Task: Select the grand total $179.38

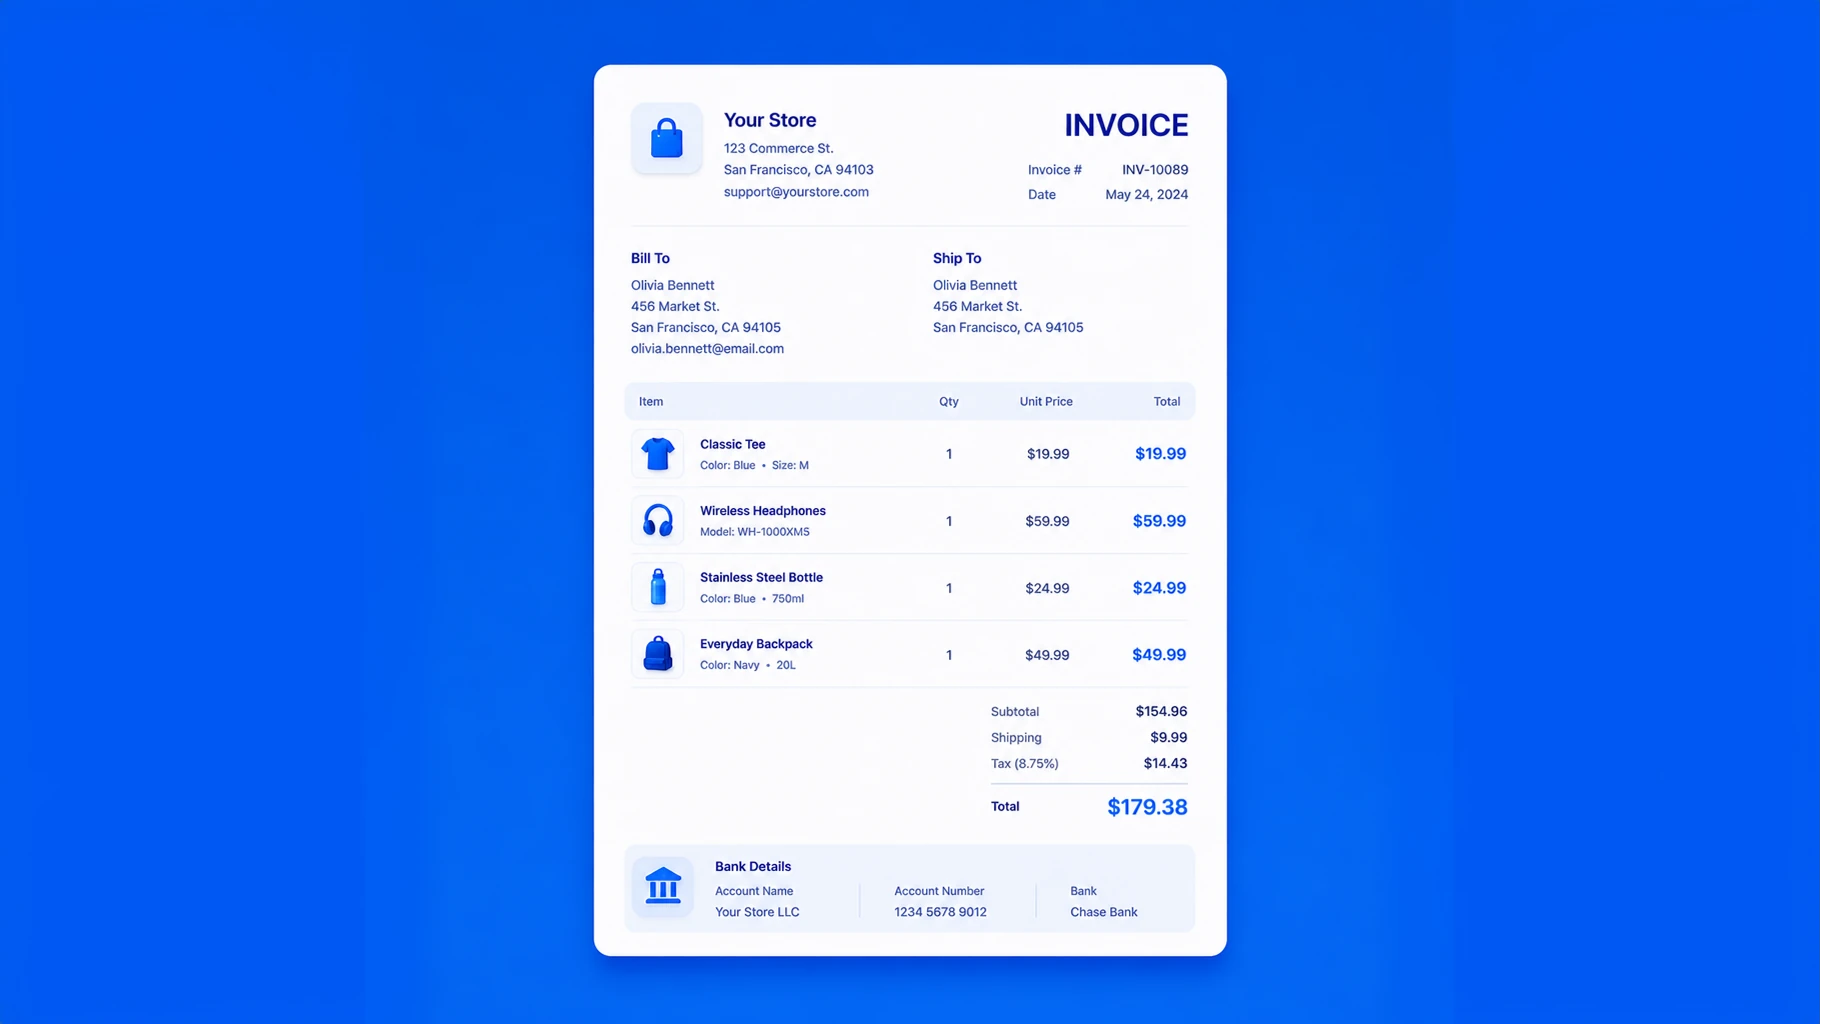Action: (1147, 807)
